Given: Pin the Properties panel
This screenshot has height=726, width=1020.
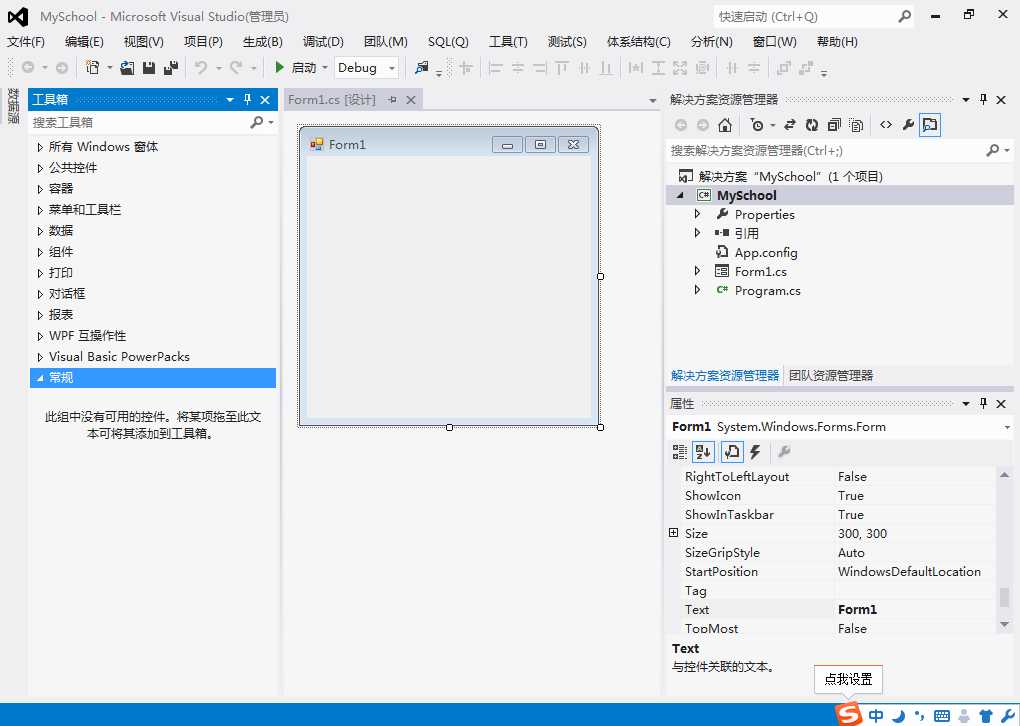Looking at the screenshot, I should 984,403.
